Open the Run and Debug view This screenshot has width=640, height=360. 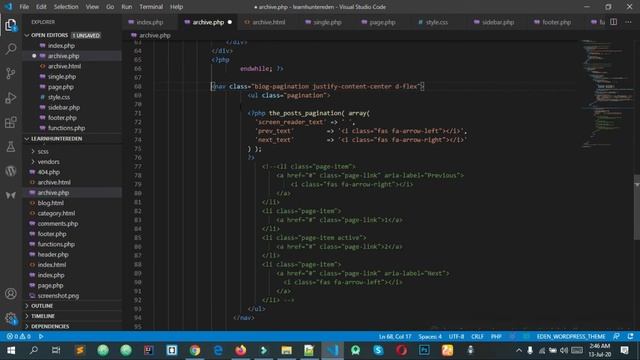(x=11, y=98)
